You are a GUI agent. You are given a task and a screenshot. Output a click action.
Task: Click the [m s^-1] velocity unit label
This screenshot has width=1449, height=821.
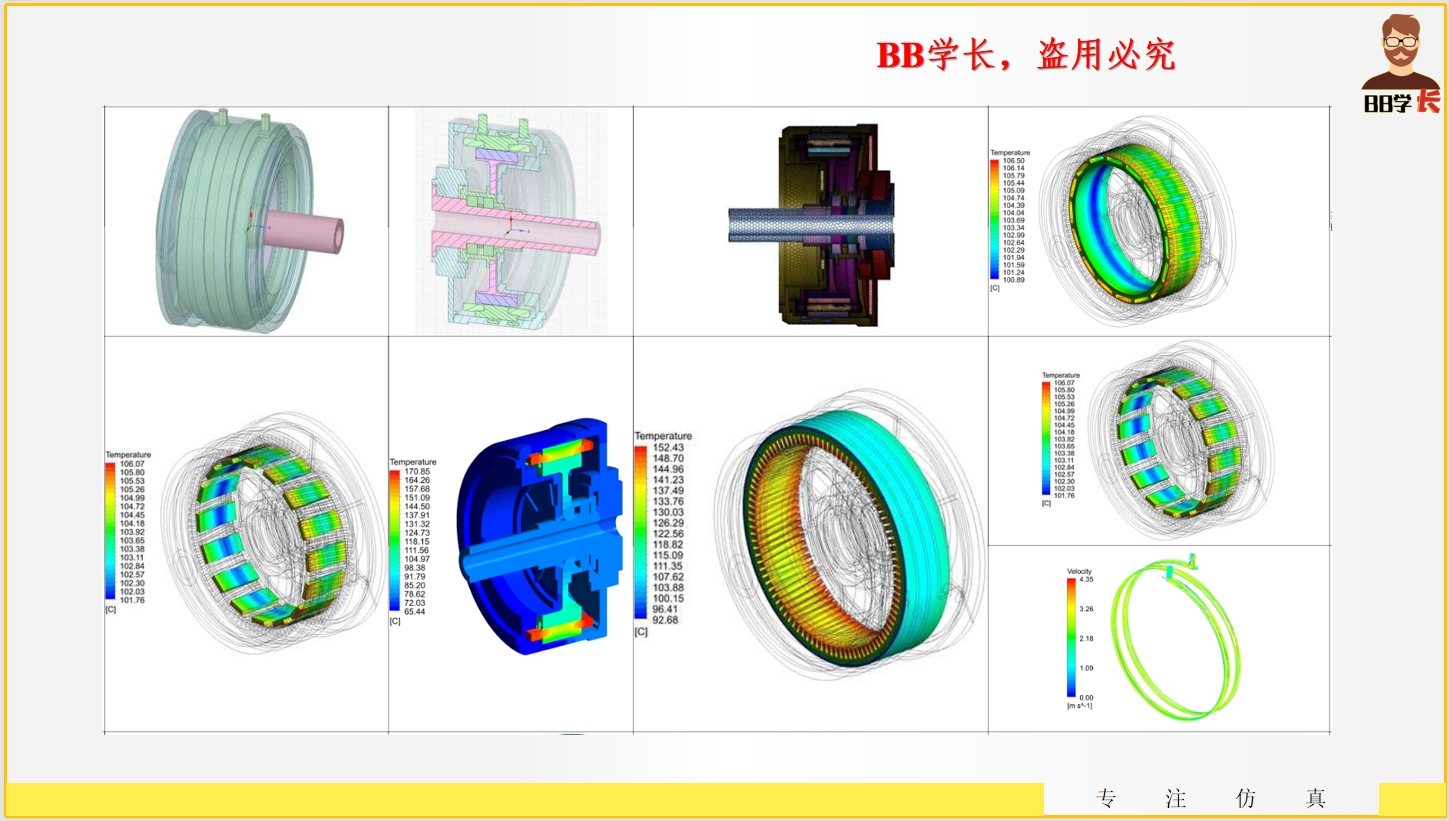(x=1079, y=706)
